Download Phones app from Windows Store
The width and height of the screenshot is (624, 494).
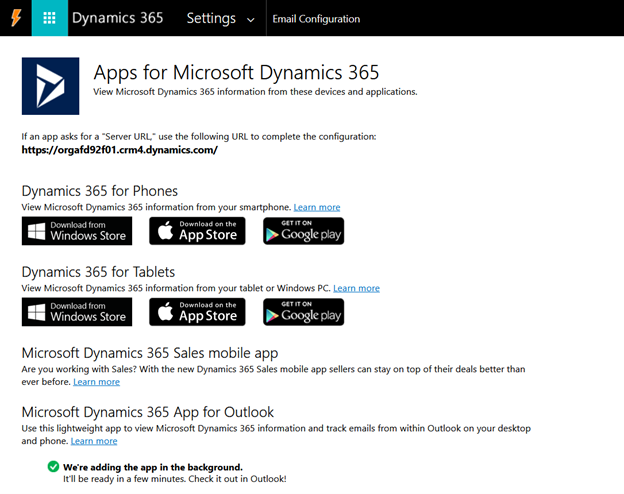point(77,231)
